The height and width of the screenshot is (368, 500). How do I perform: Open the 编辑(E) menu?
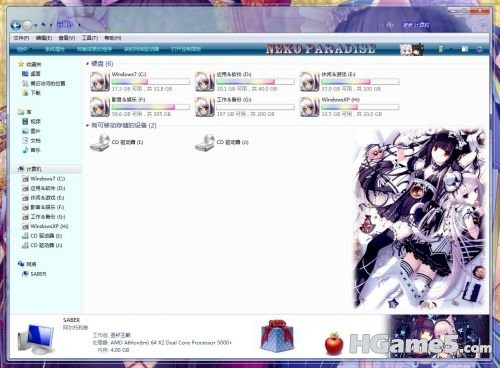(44, 38)
